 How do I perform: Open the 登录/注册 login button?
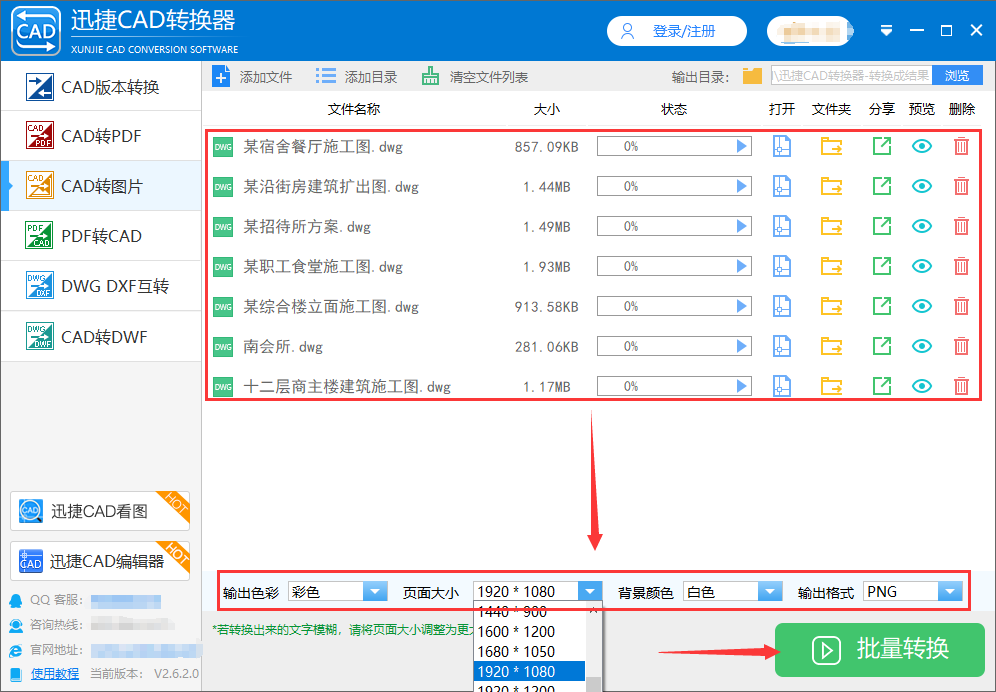point(676,31)
